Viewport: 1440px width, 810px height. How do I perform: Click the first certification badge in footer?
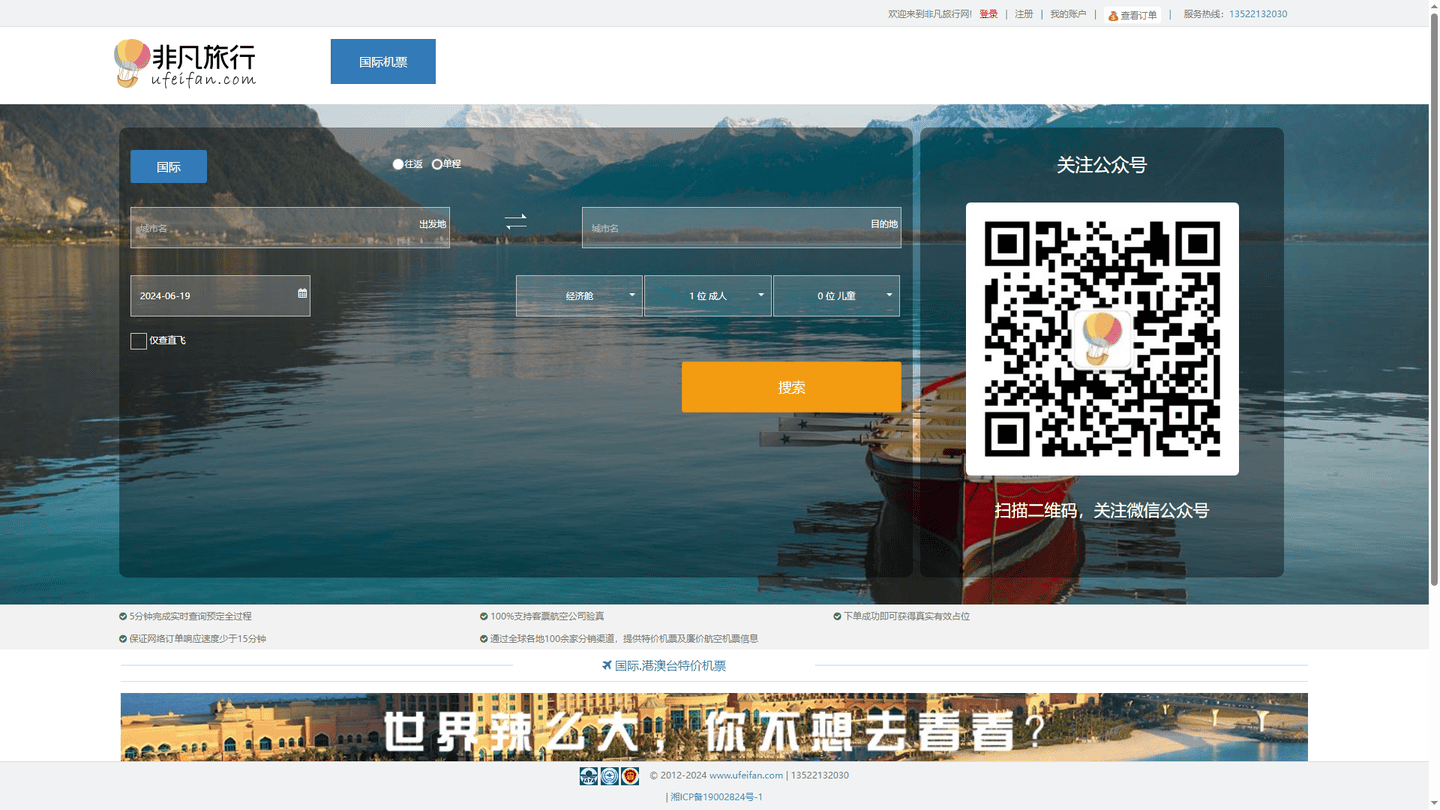click(x=589, y=776)
